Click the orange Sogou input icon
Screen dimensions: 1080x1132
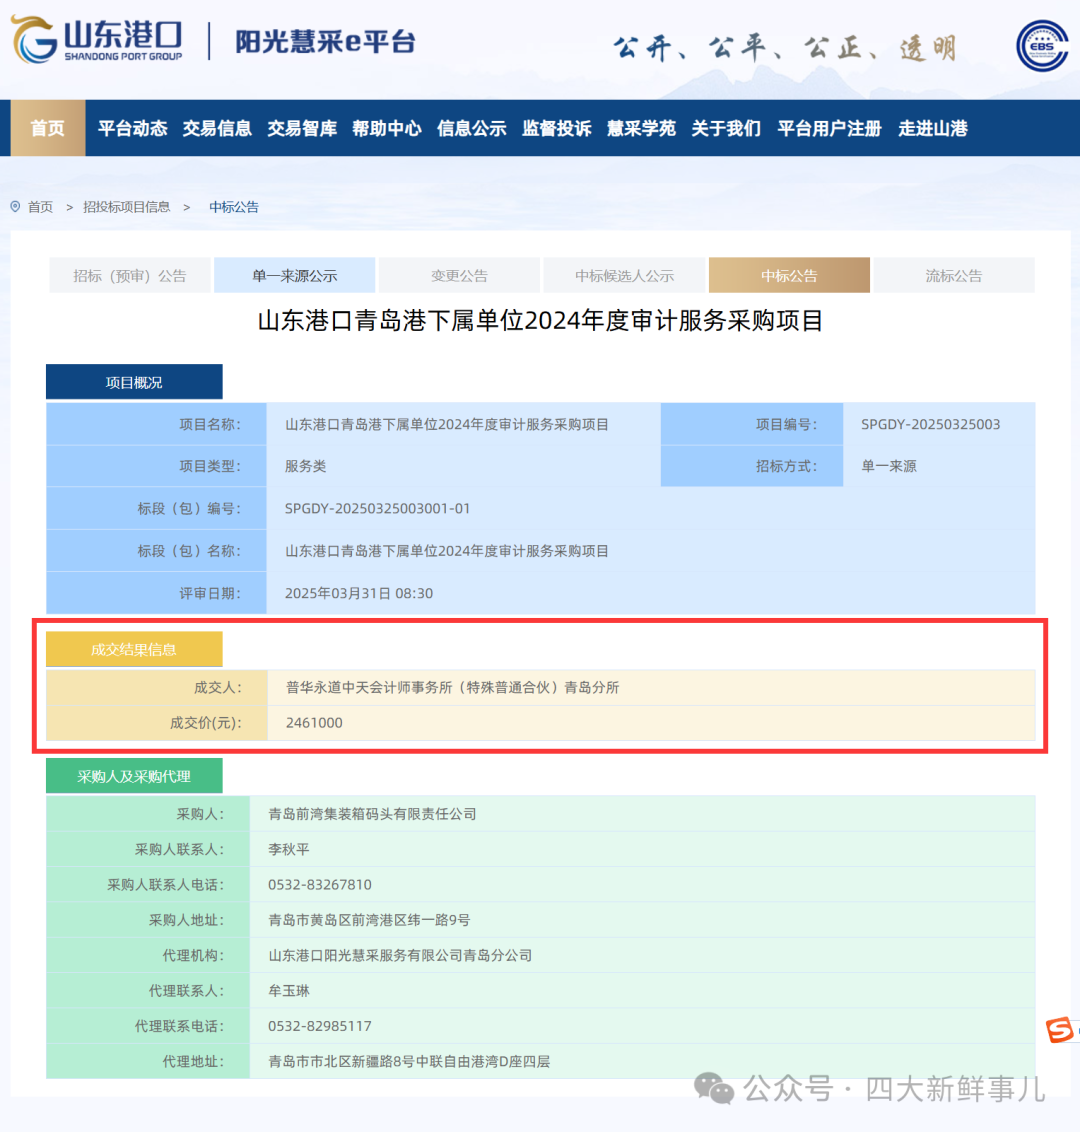pos(1059,1029)
